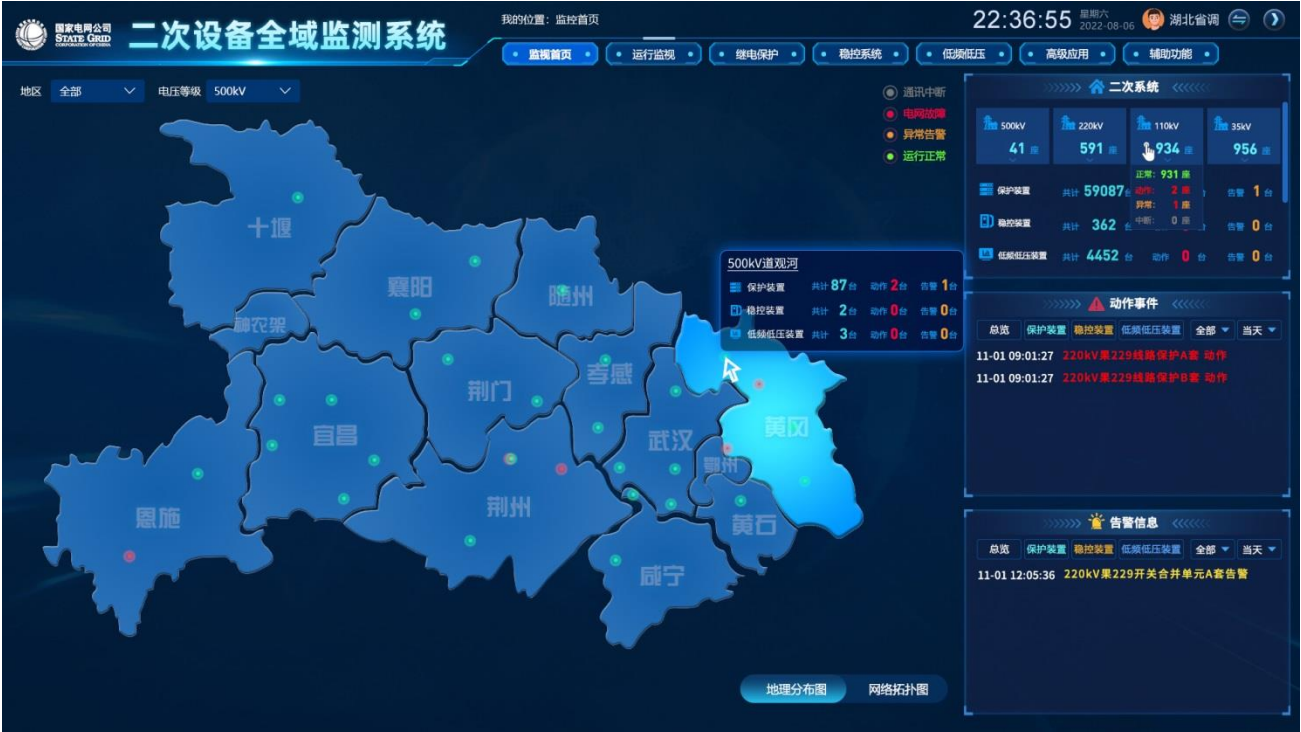This screenshot has height=732, width=1301.
Task: Toggle the 电网故障 legend indicator
Action: (890, 114)
